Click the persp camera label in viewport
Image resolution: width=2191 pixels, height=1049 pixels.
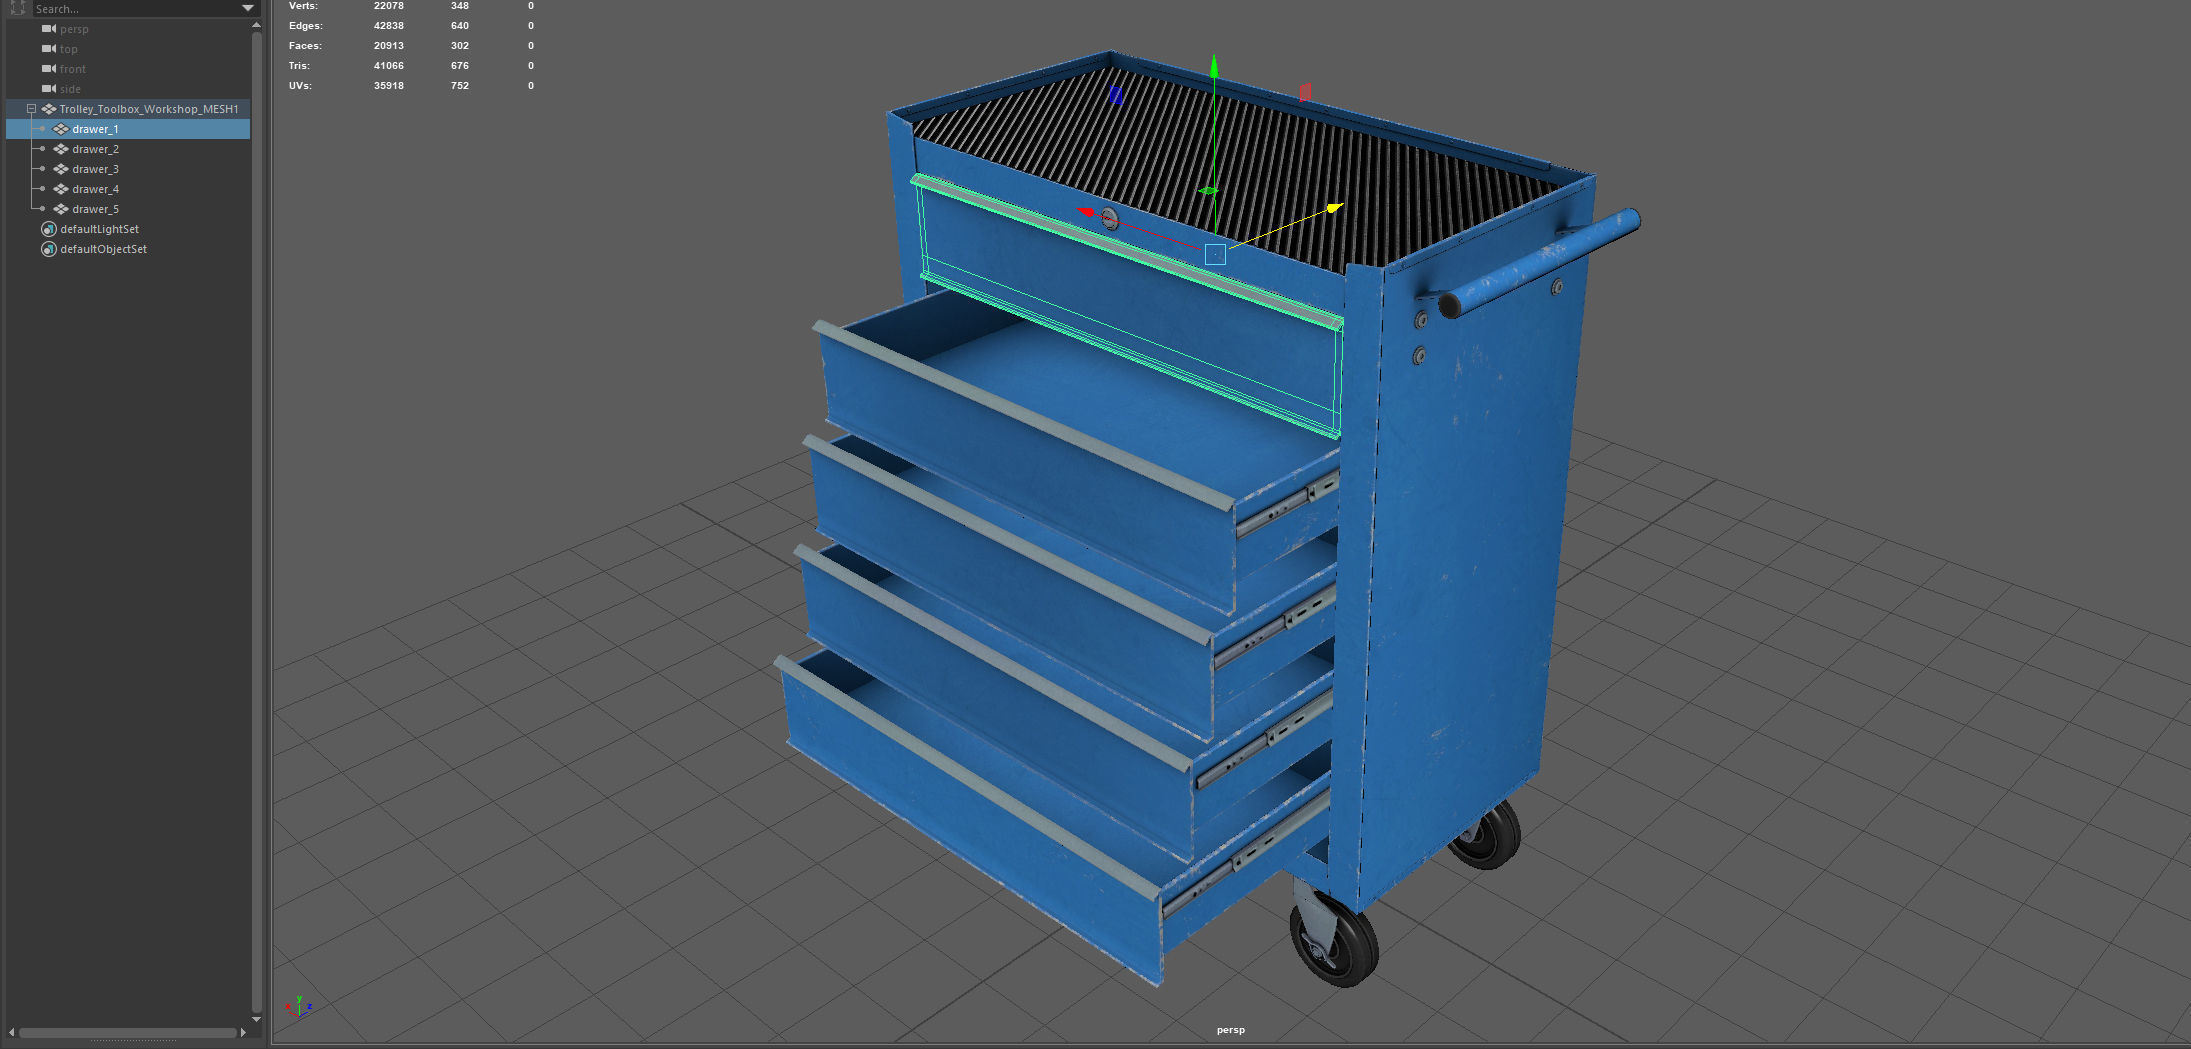click(x=1231, y=1030)
